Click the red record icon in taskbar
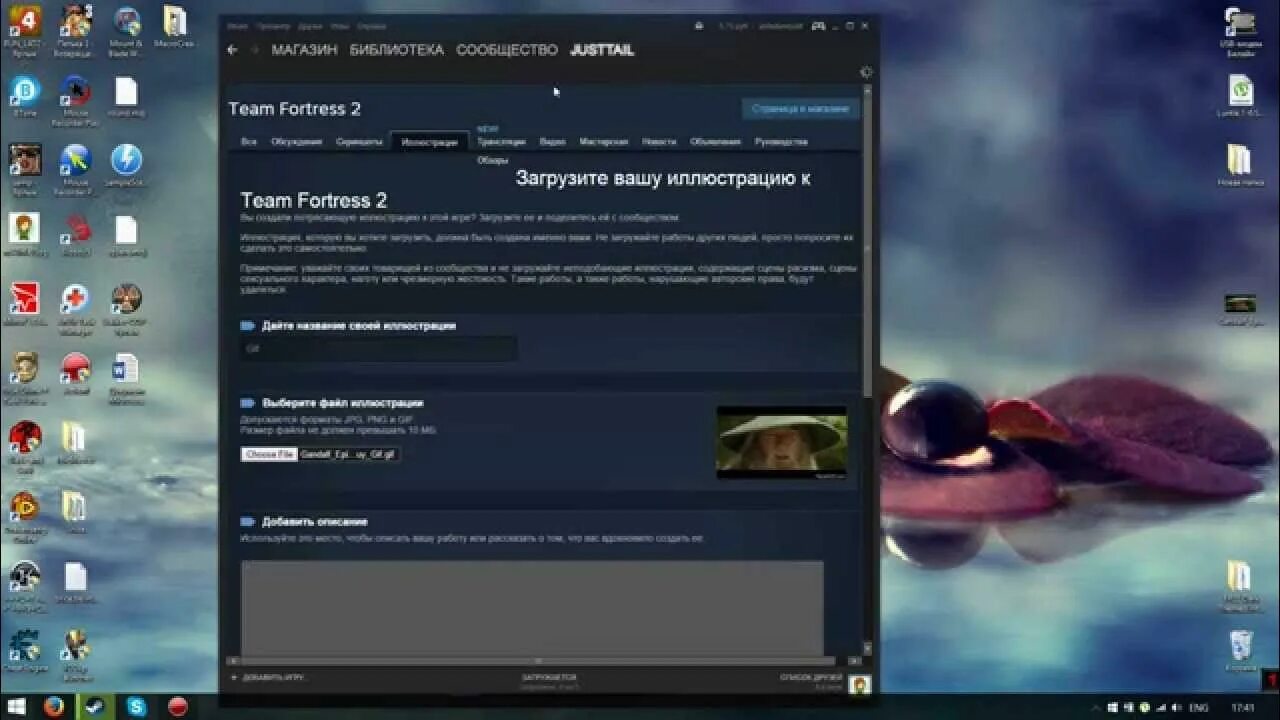The height and width of the screenshot is (720, 1280). pos(178,707)
